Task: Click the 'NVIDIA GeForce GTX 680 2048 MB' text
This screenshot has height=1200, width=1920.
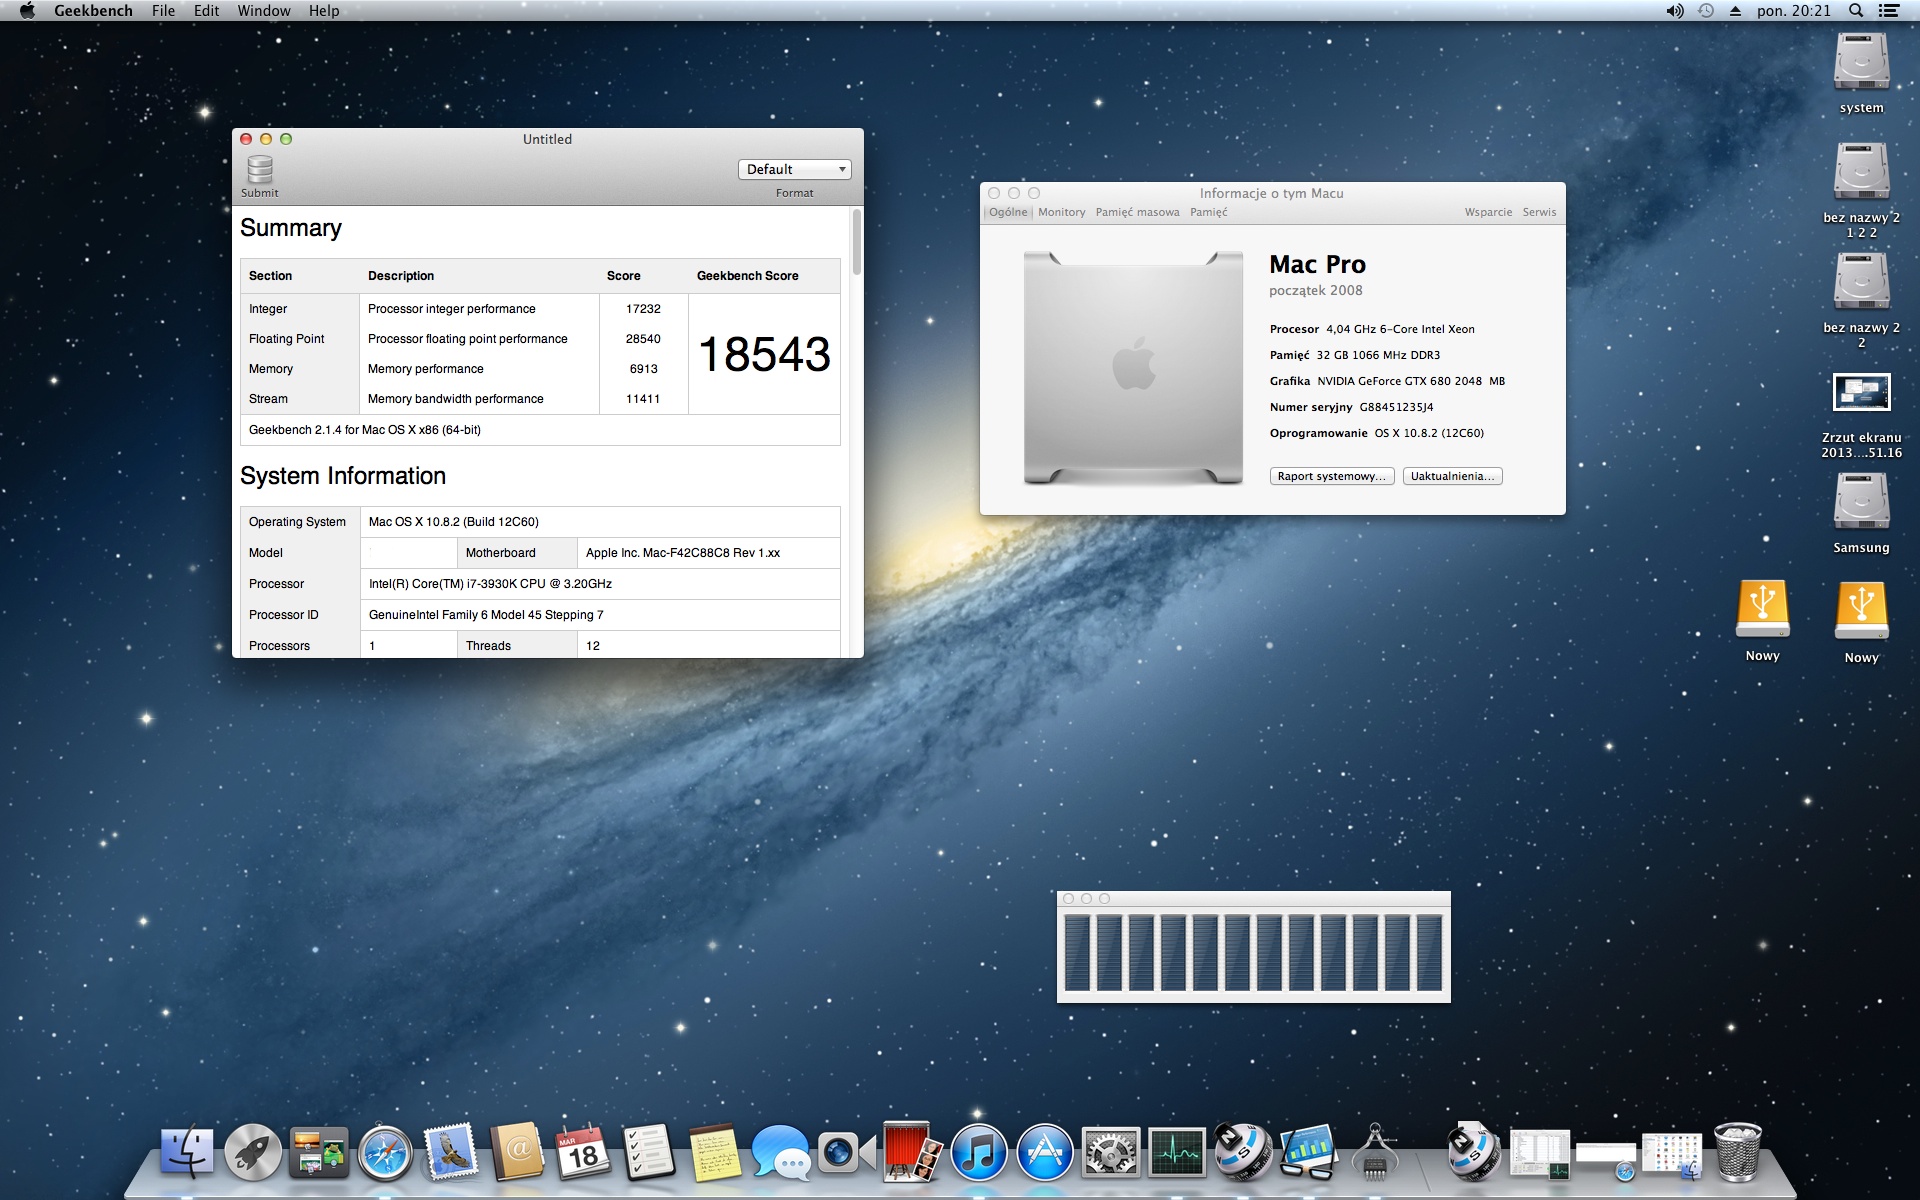Action: (x=1411, y=381)
